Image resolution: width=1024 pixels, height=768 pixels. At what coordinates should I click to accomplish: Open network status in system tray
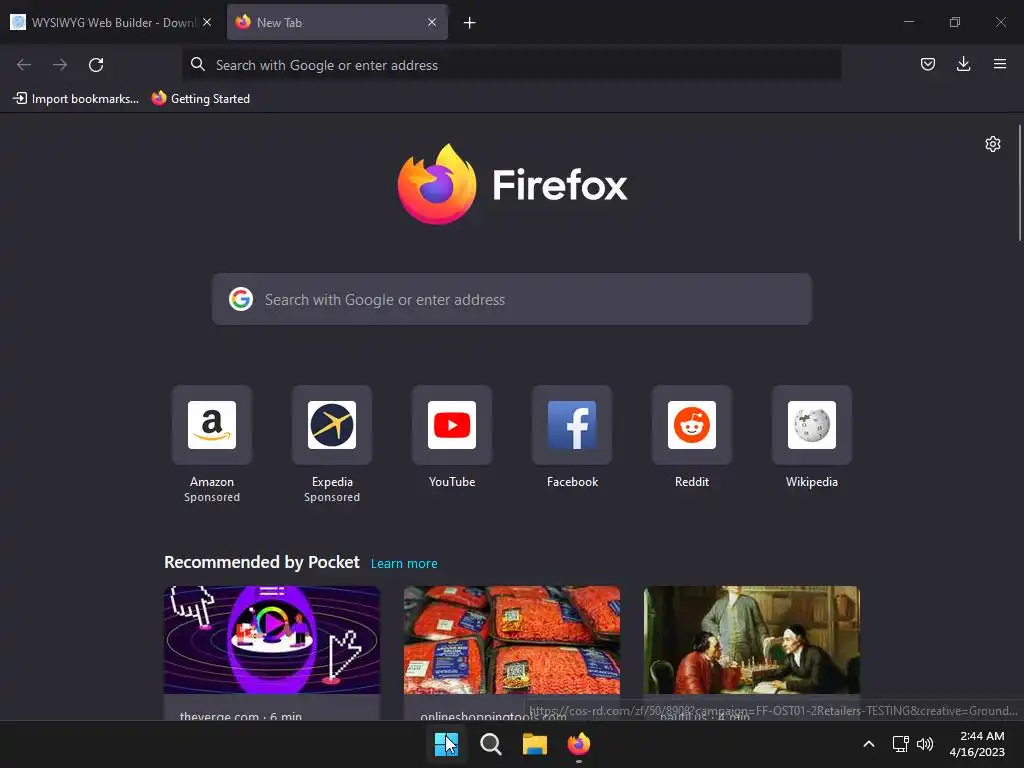point(901,744)
